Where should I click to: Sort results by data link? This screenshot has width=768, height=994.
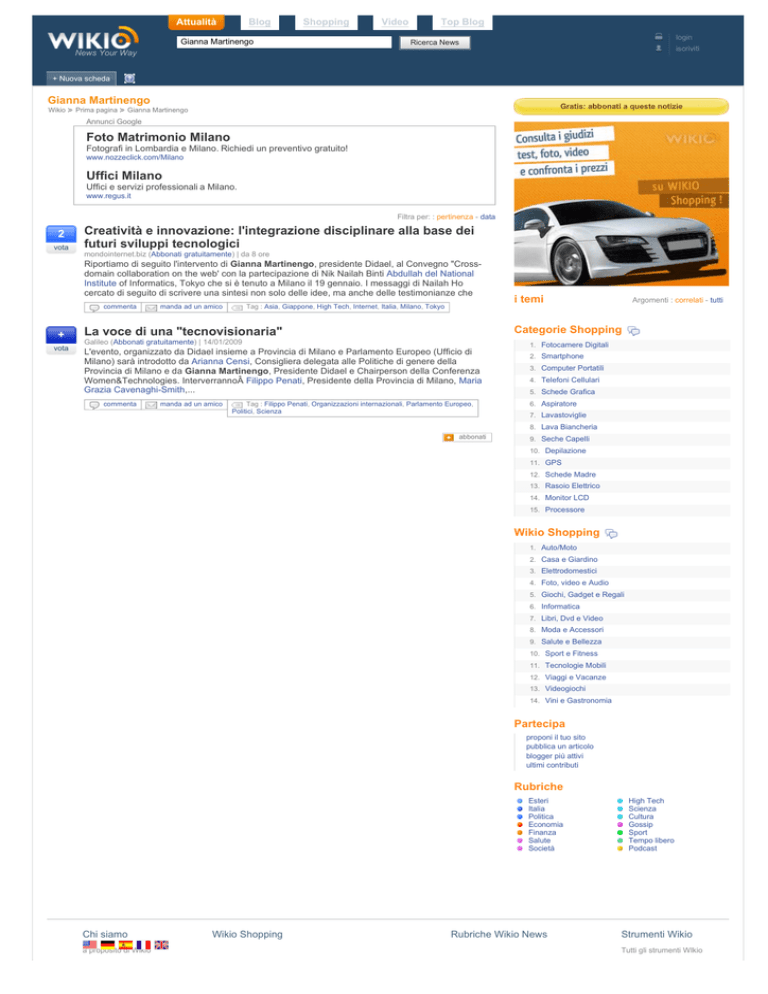pyautogui.click(x=488, y=217)
